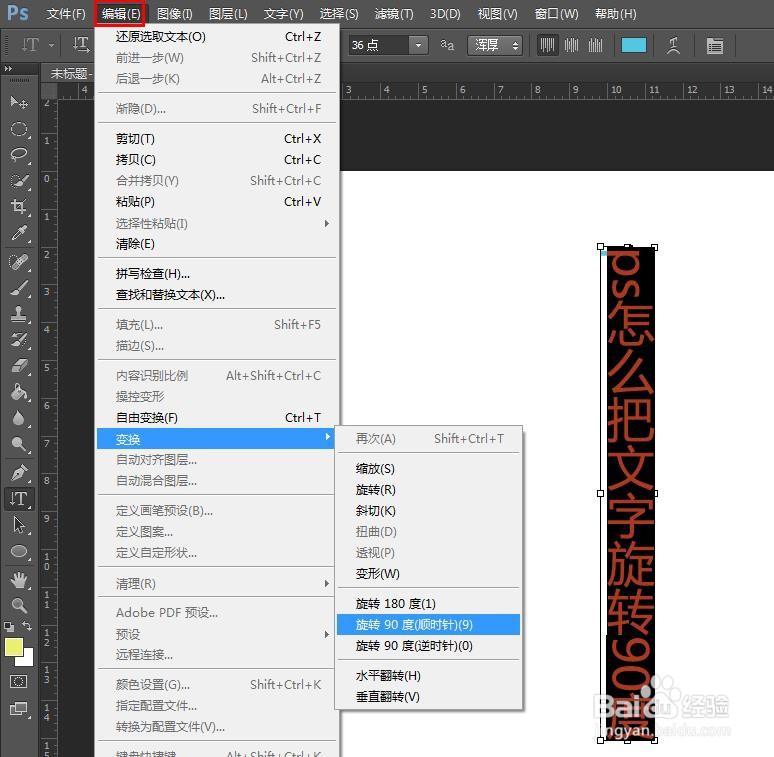This screenshot has height=757, width=774.
Task: Select the Move tool
Action: (19, 102)
